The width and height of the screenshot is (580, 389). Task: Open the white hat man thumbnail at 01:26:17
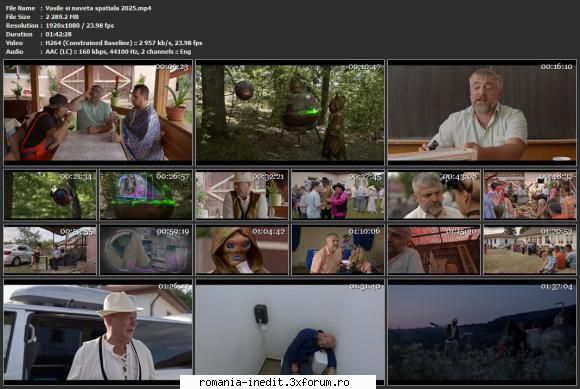(x=98, y=332)
